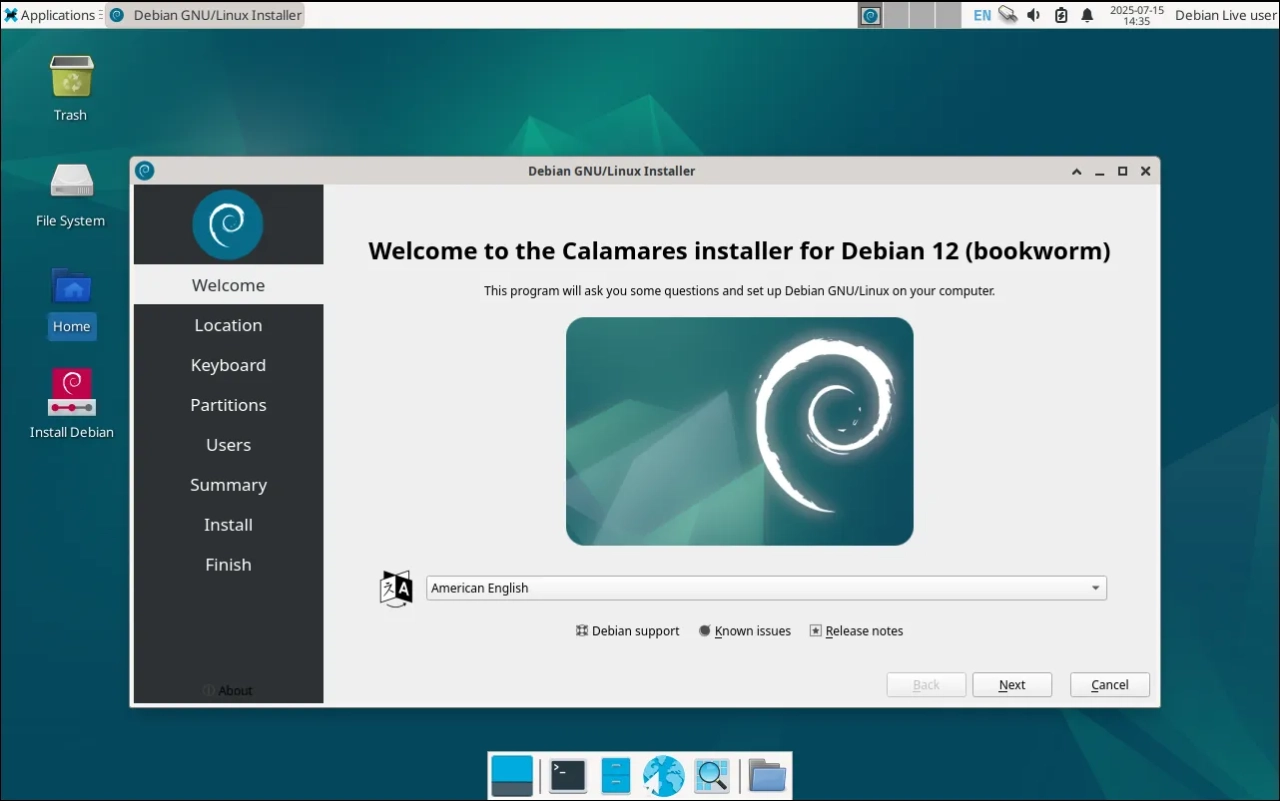The height and width of the screenshot is (801, 1280).
Task: Click the application finder magnifier dock icon
Action: [x=712, y=776]
